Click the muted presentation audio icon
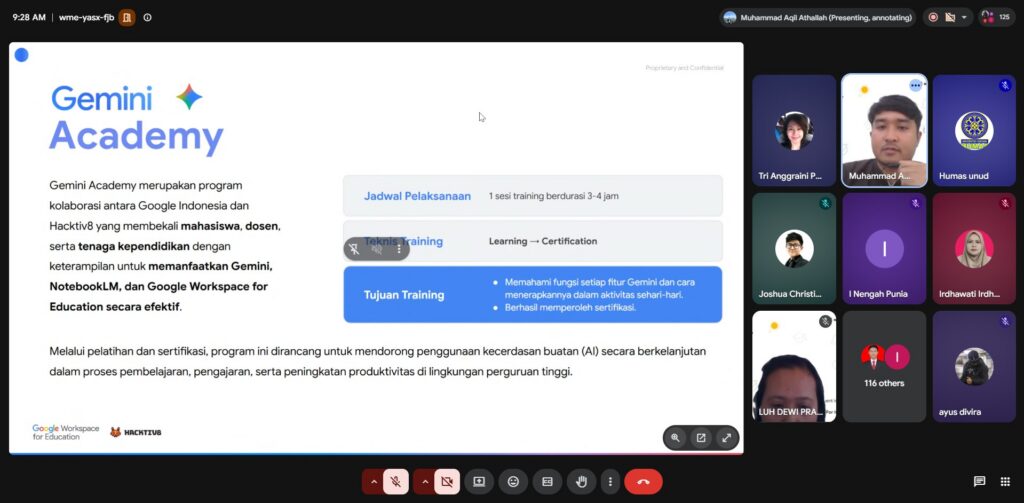Image resolution: width=1024 pixels, height=503 pixels. pyautogui.click(x=377, y=249)
